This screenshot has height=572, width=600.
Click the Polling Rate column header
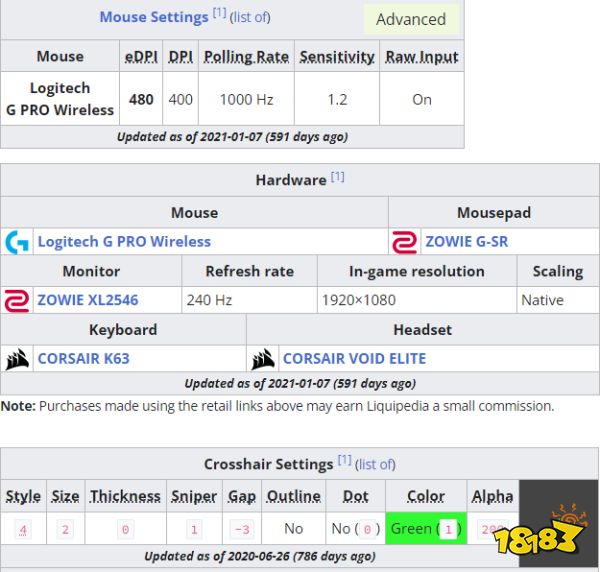tap(246, 57)
